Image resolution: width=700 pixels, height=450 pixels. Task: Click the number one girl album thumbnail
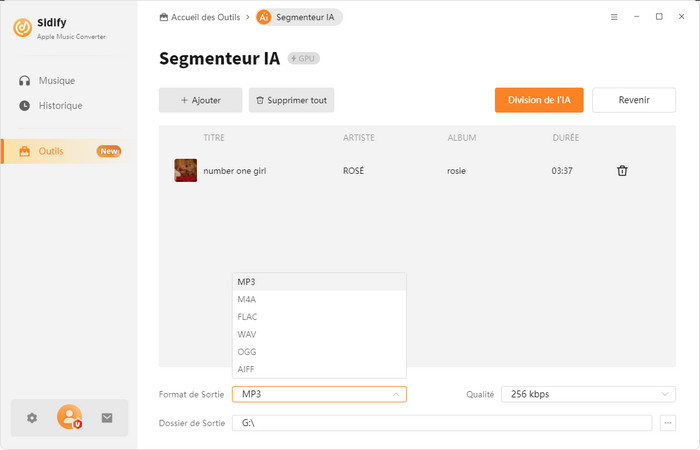pos(185,170)
